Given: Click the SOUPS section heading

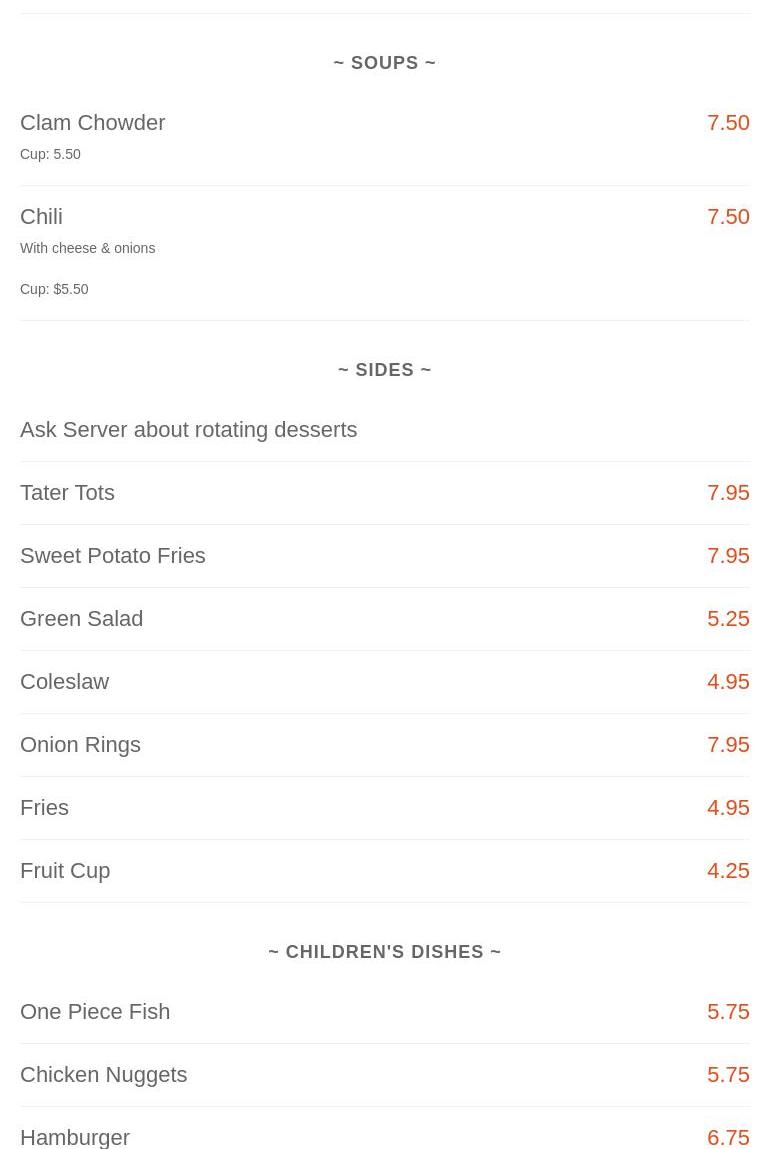Looking at the screenshot, I should click(x=385, y=63).
